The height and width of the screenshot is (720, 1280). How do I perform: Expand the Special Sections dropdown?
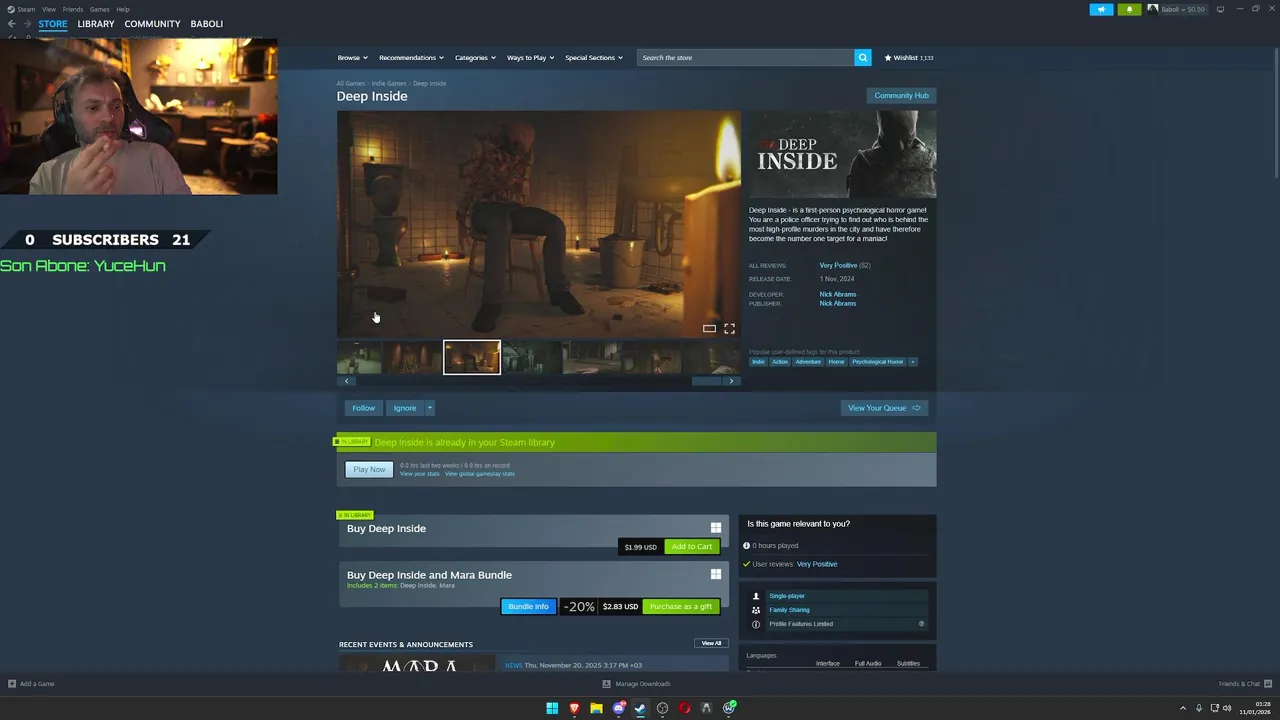tap(594, 57)
